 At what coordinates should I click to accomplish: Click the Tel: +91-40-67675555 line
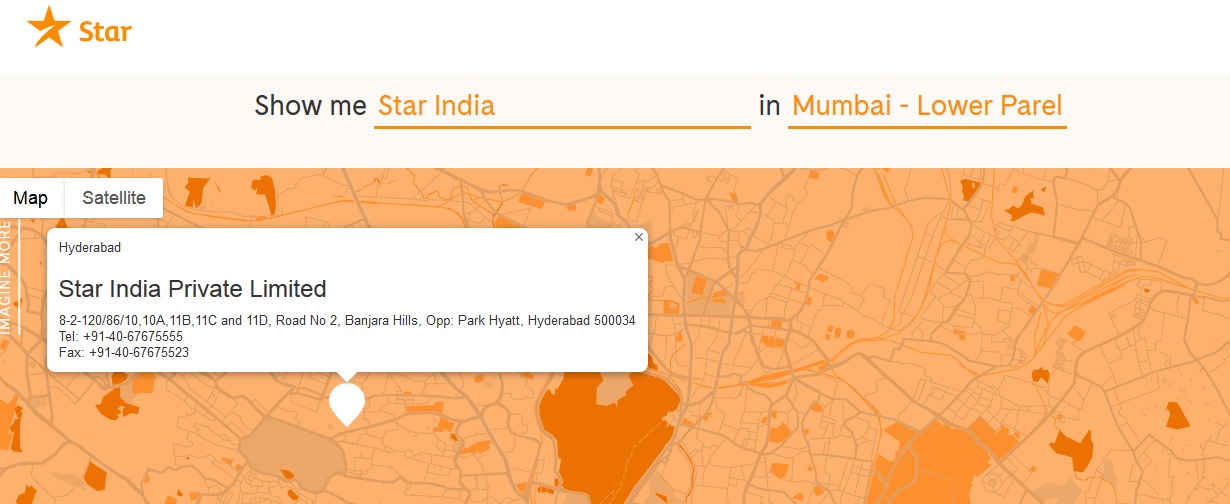pos(121,337)
